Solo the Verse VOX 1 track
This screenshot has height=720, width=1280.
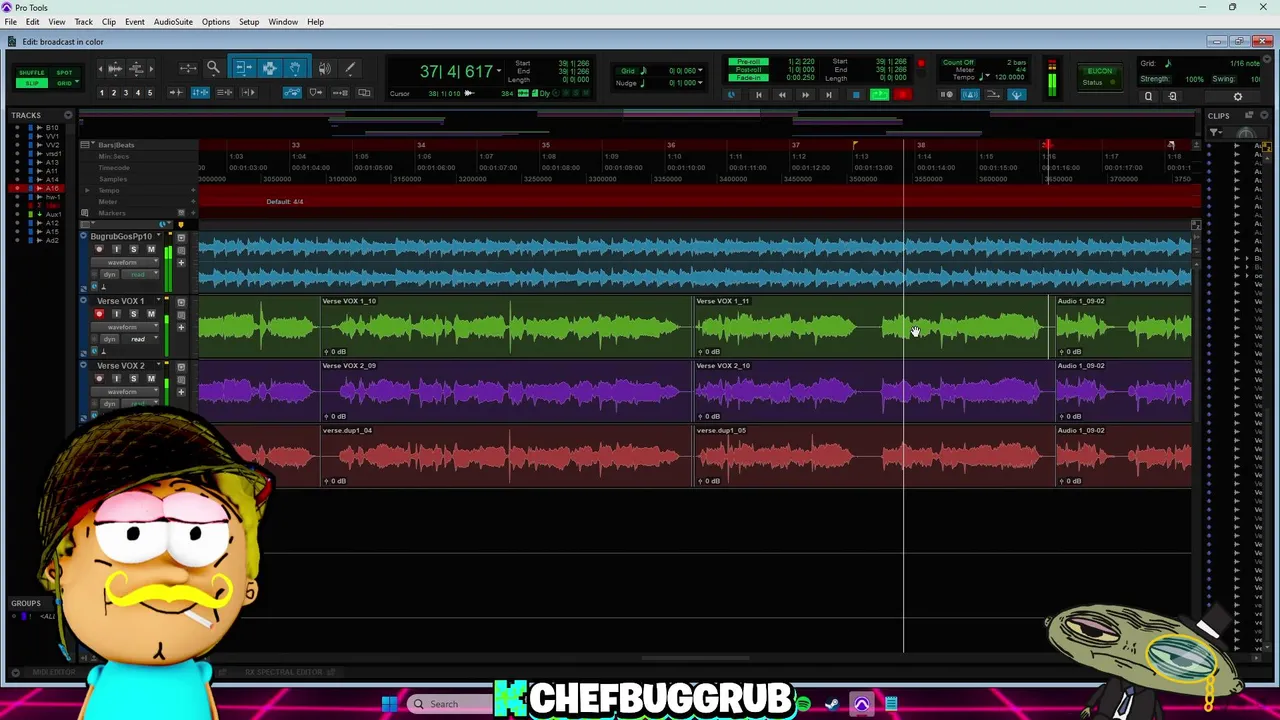(133, 314)
